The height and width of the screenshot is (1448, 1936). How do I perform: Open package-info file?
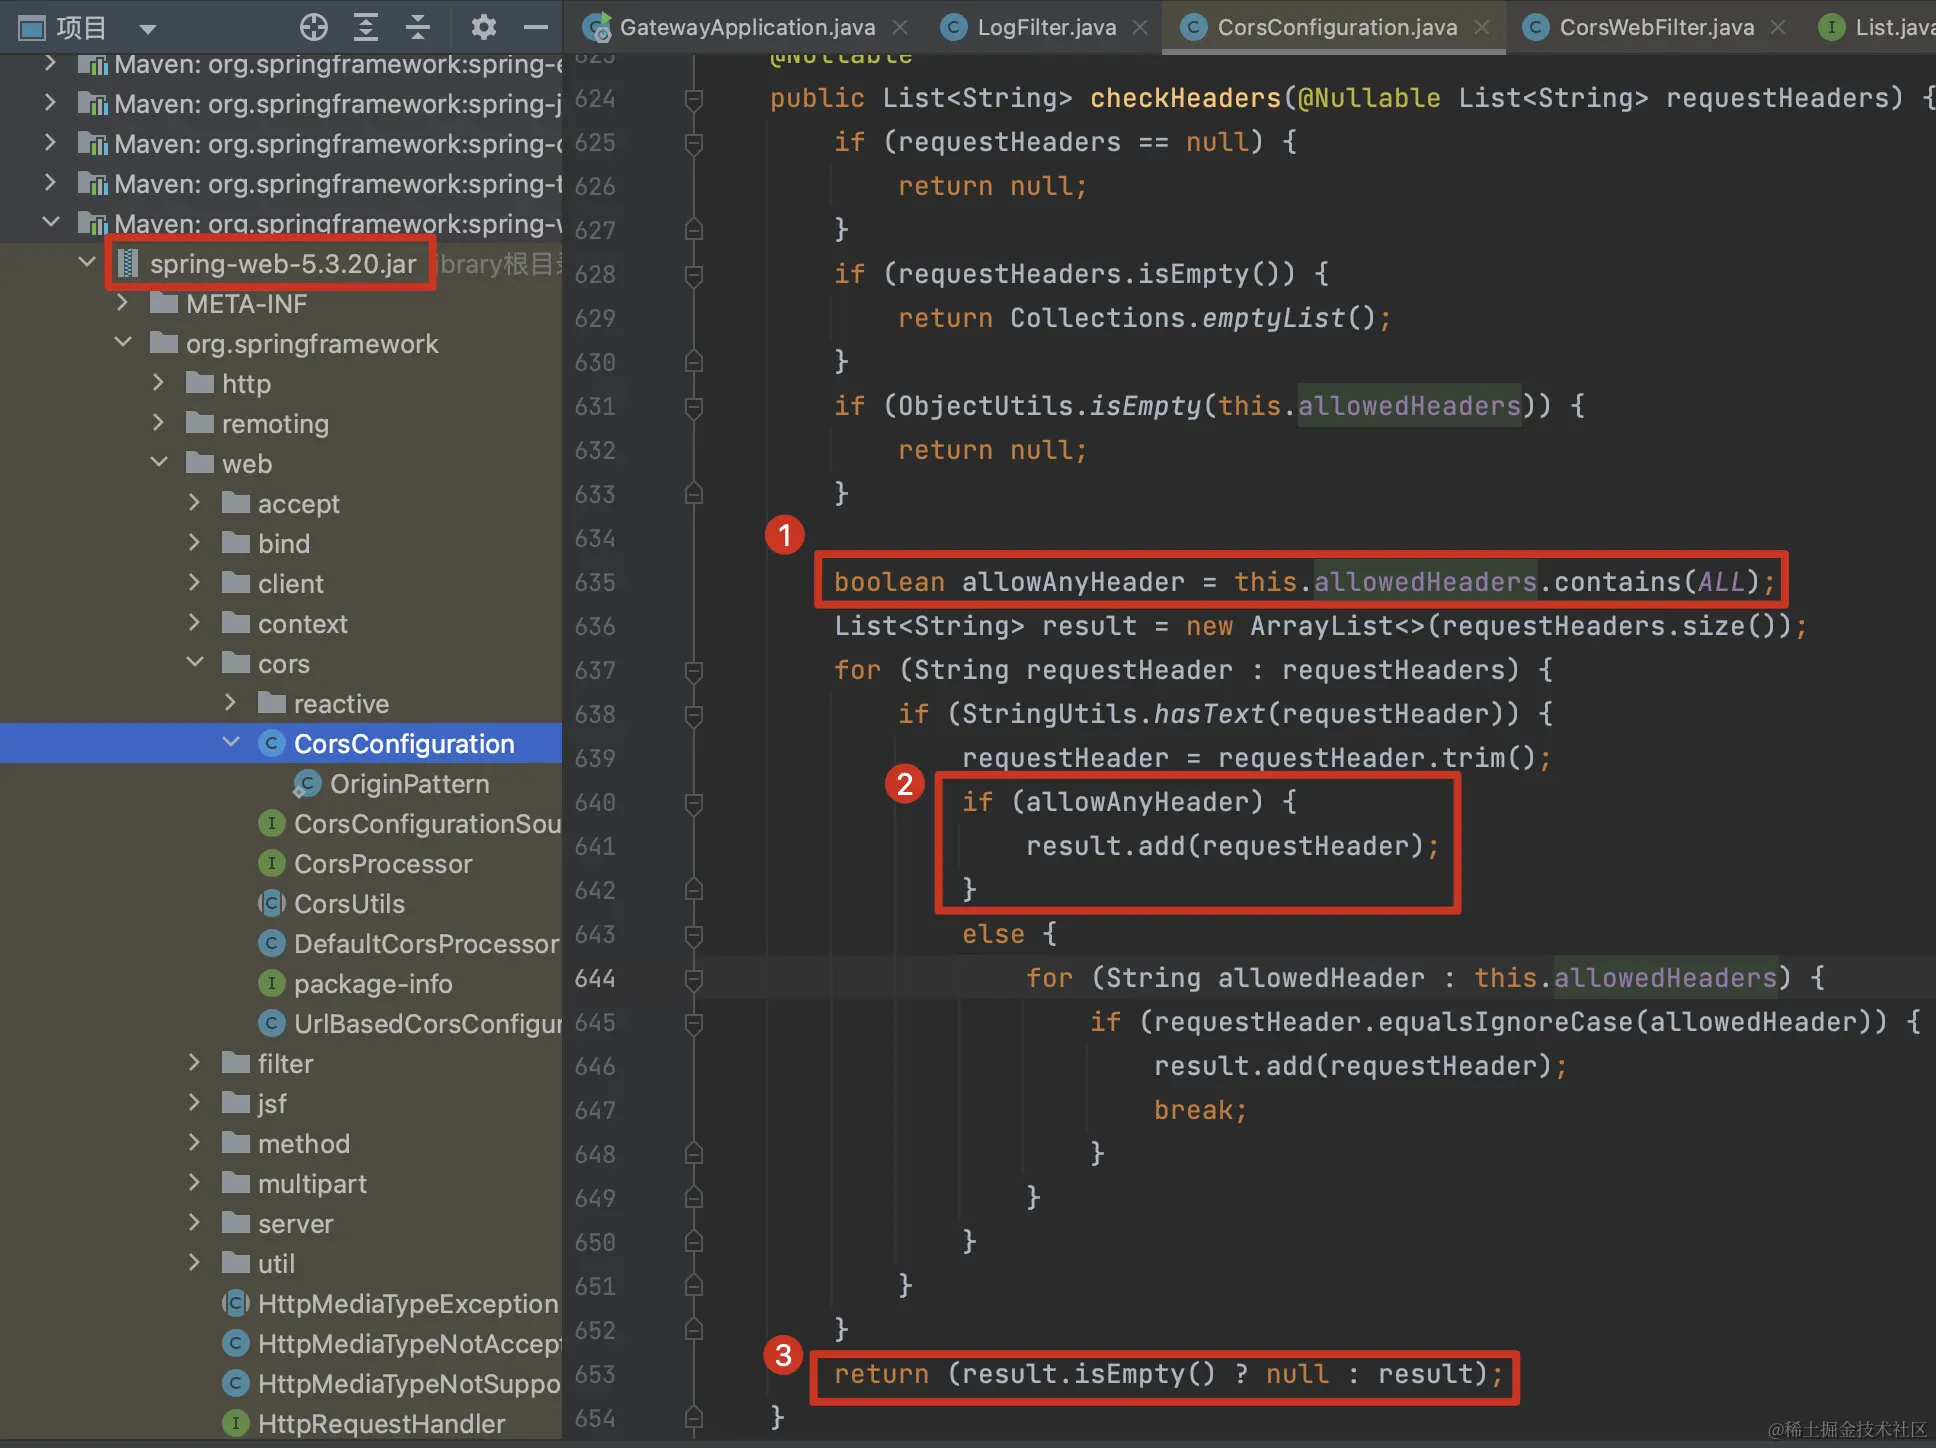pyautogui.click(x=373, y=983)
